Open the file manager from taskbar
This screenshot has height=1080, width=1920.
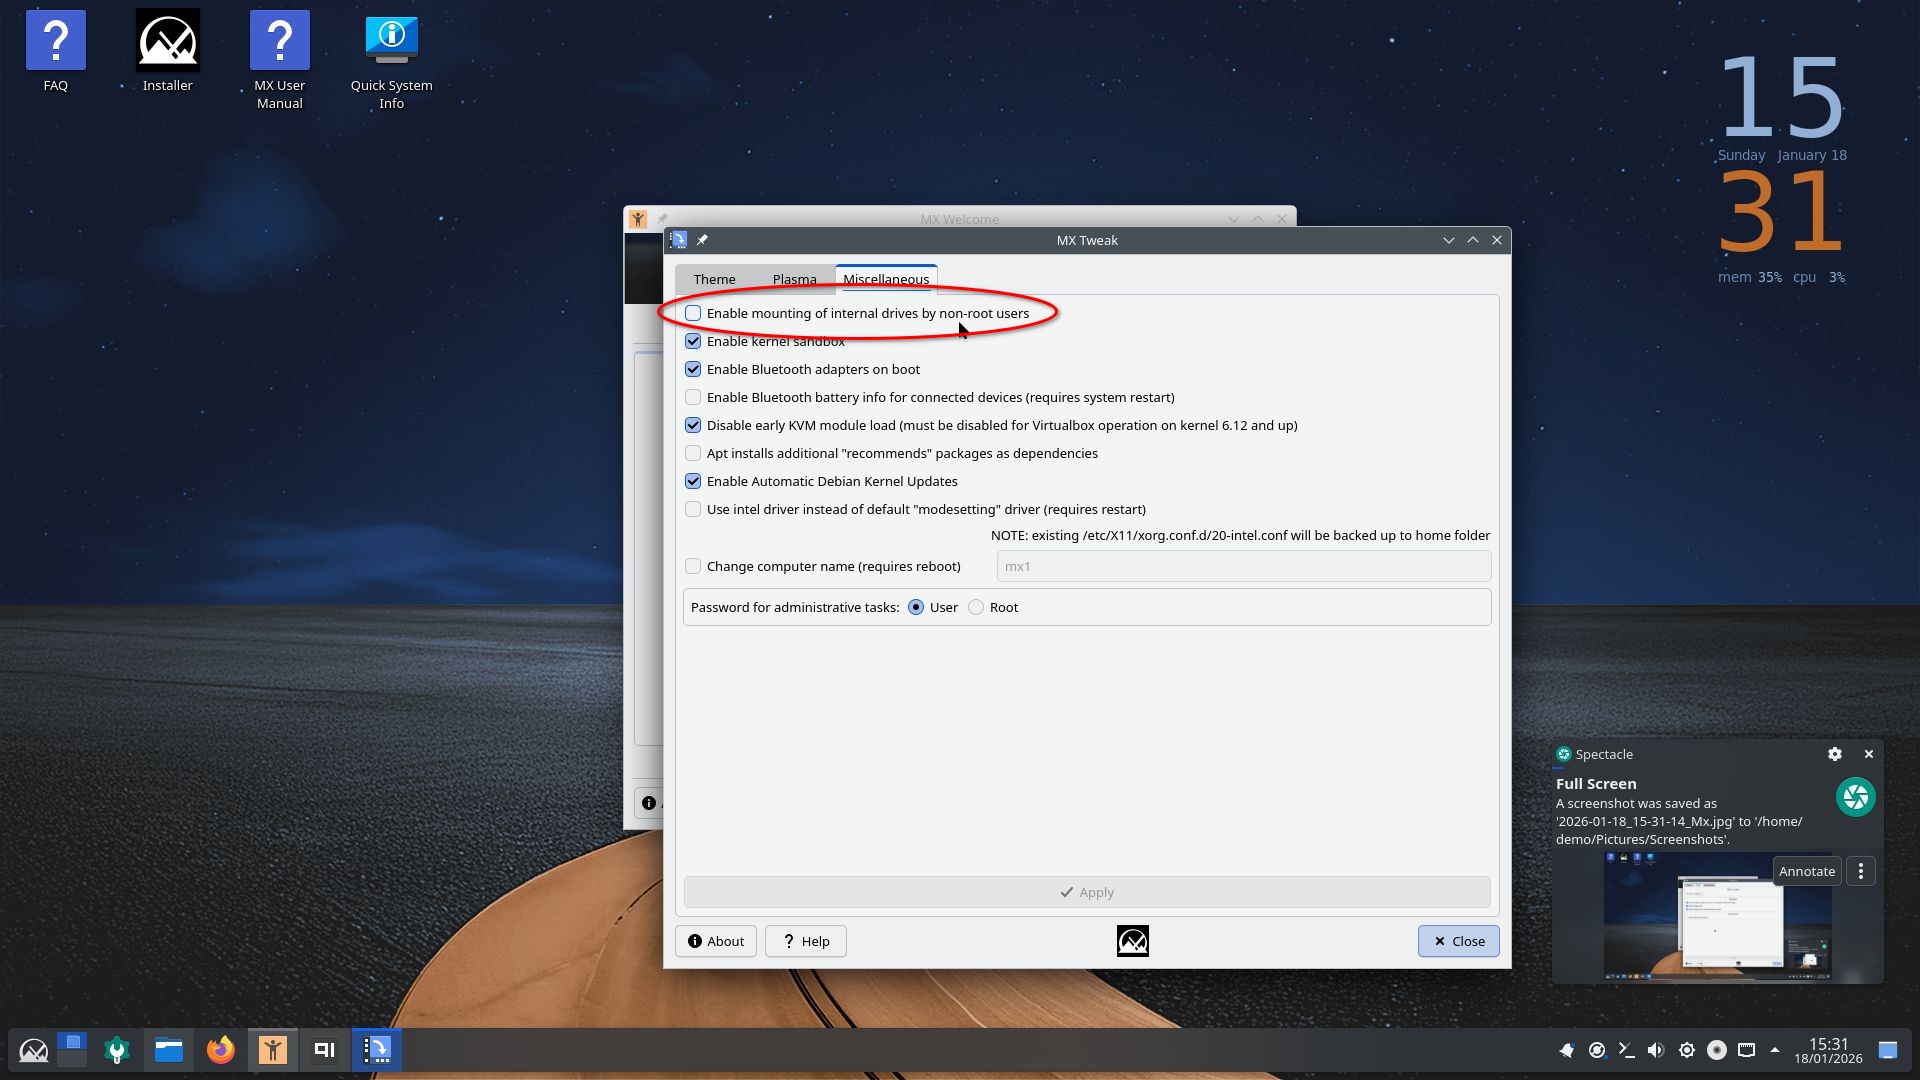168,1050
